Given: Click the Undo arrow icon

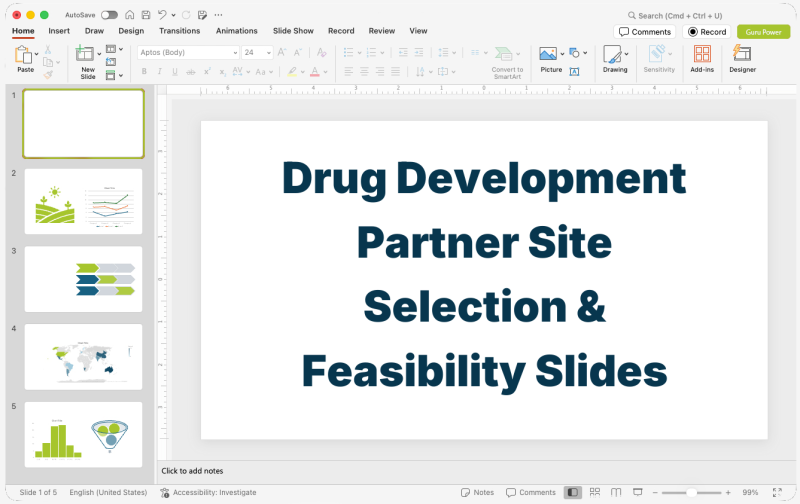Looking at the screenshot, I should [x=162, y=15].
